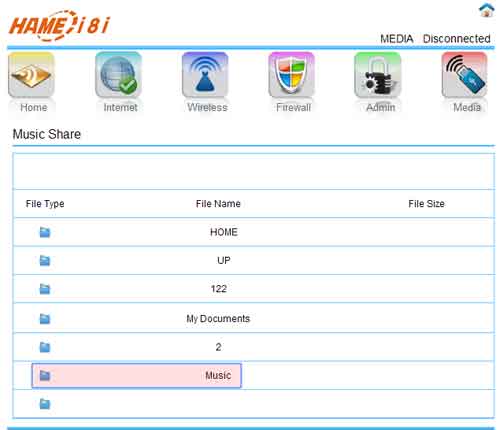Open the Home section icon

click(31, 75)
